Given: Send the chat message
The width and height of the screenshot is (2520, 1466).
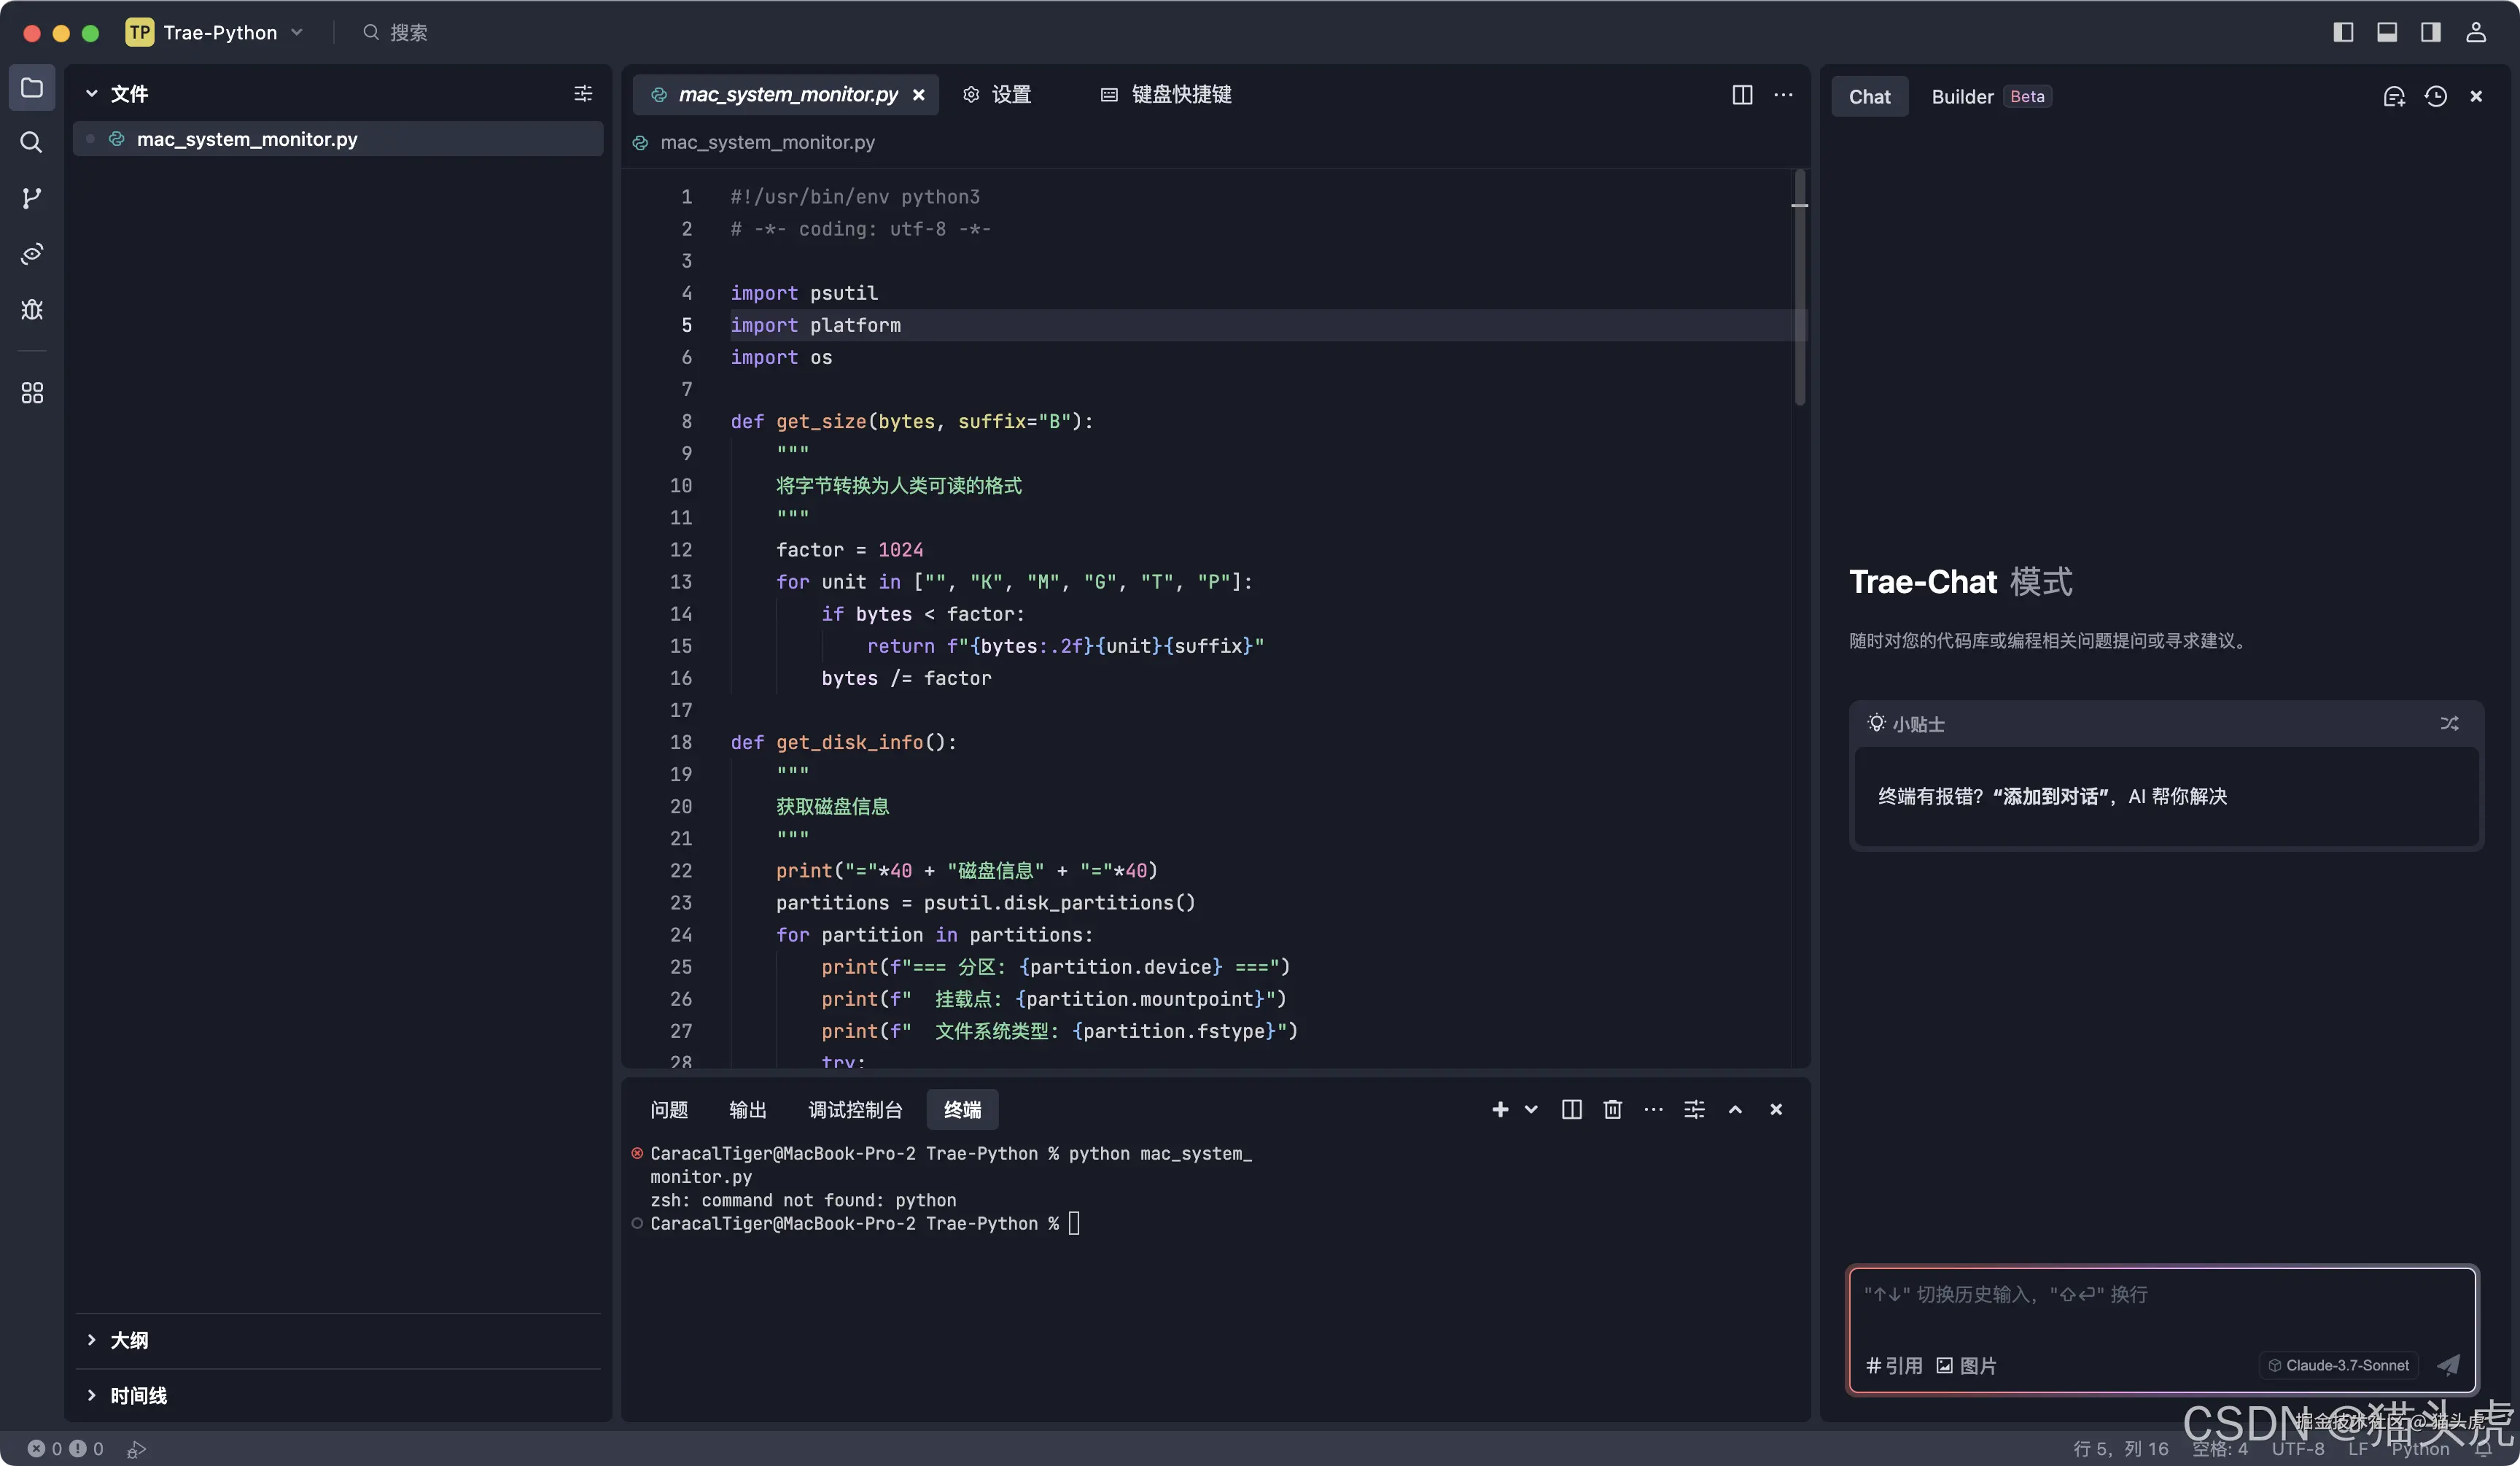Looking at the screenshot, I should tap(2448, 1365).
